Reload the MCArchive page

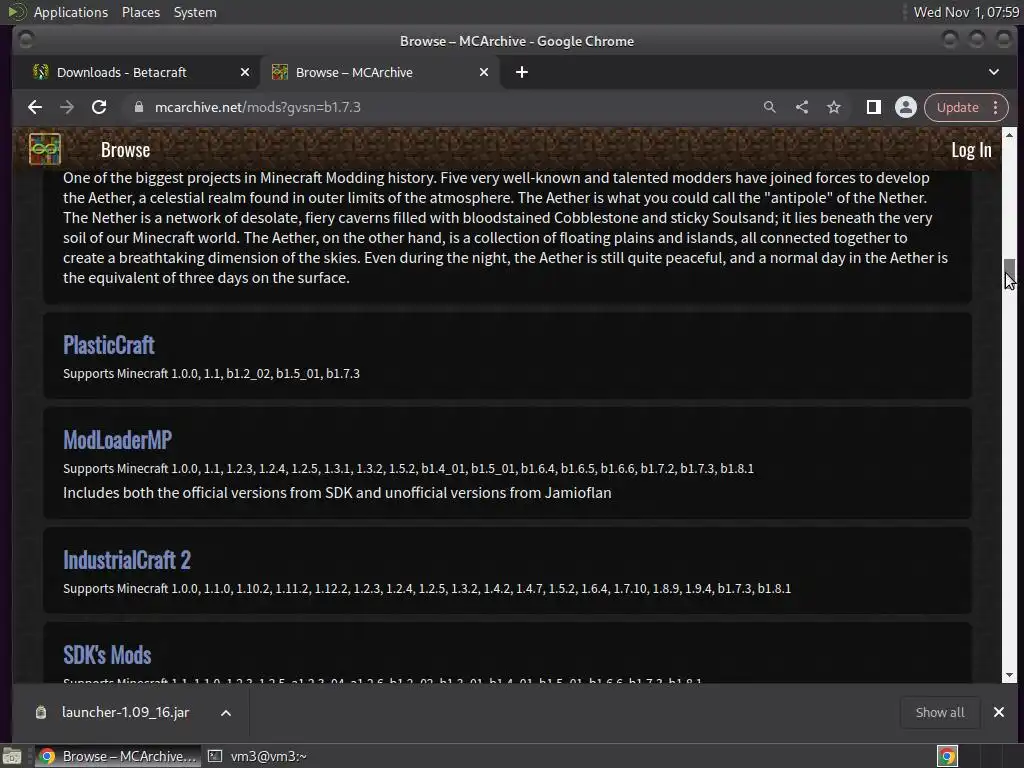click(x=99, y=107)
